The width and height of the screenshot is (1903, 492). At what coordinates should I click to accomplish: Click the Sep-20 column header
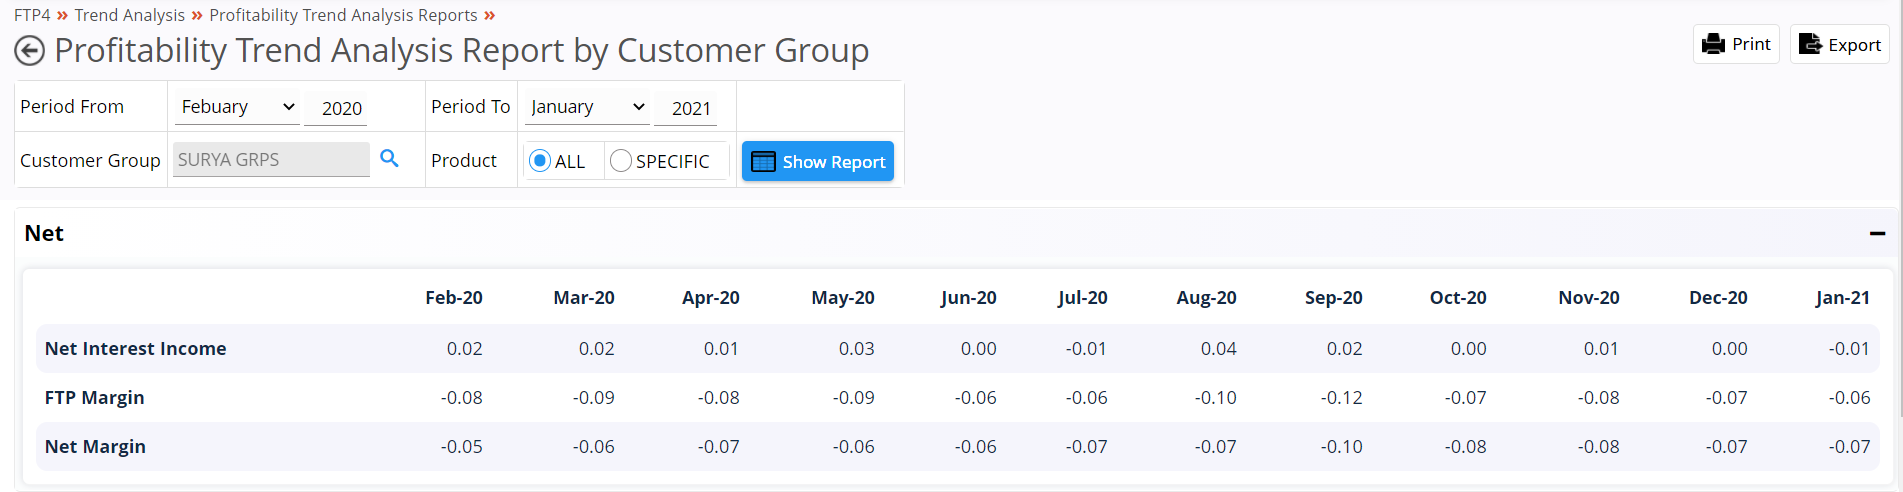1333,298
